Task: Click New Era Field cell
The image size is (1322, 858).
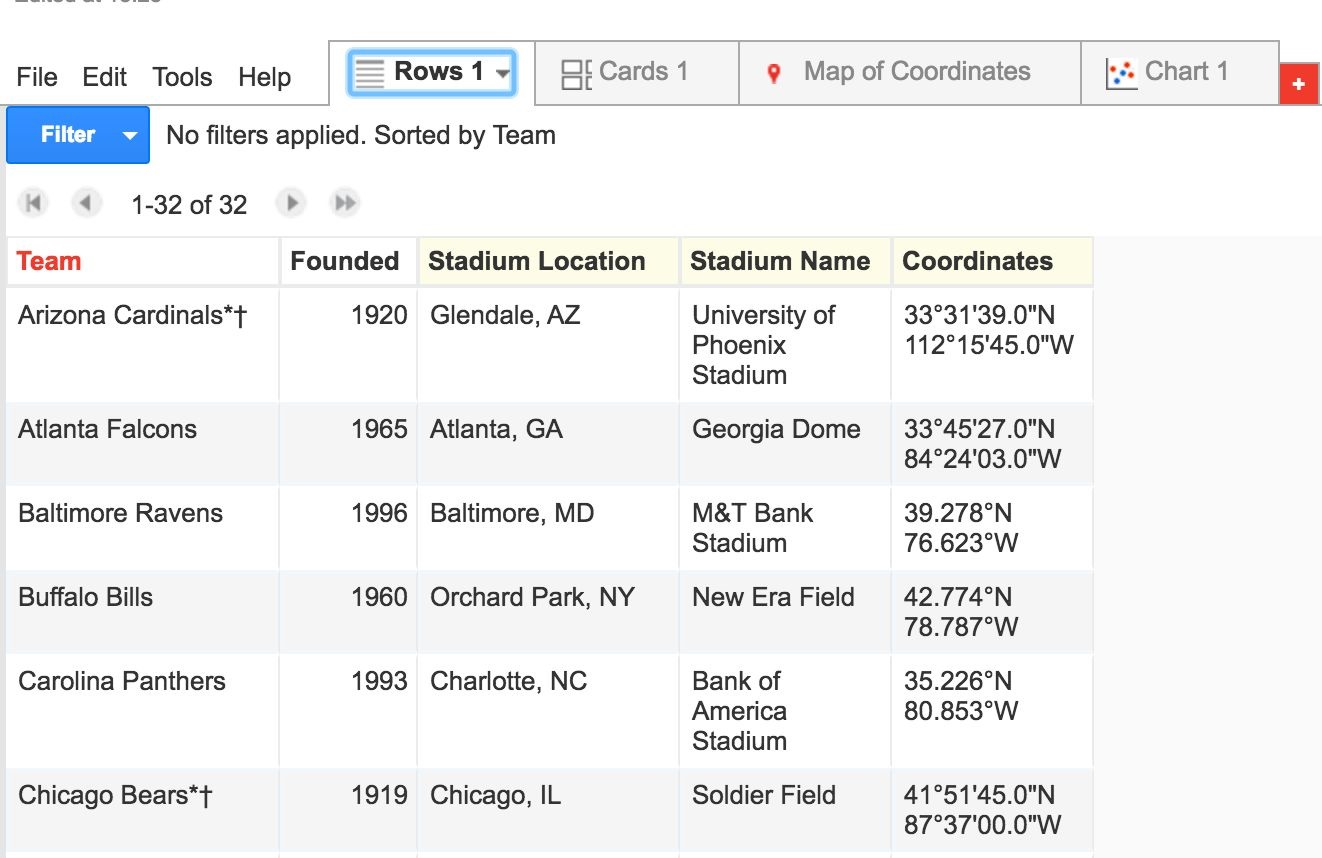Action: (x=785, y=613)
